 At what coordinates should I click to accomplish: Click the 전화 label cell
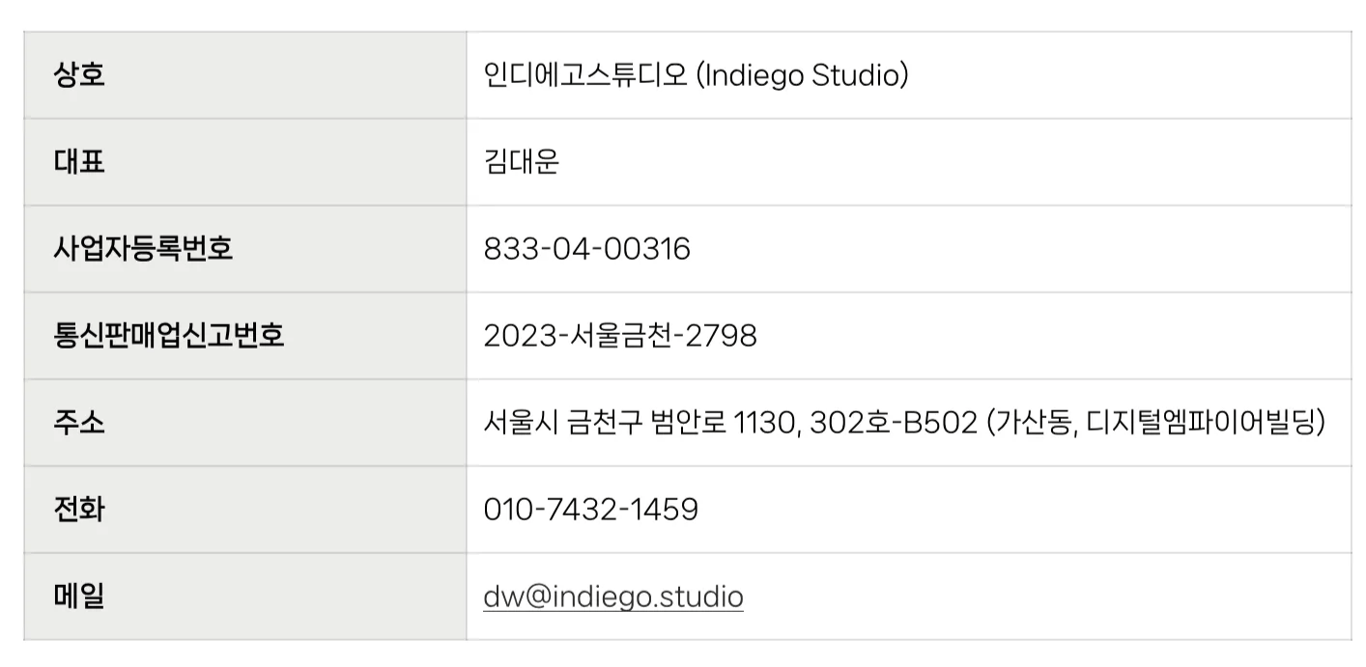[245, 510]
